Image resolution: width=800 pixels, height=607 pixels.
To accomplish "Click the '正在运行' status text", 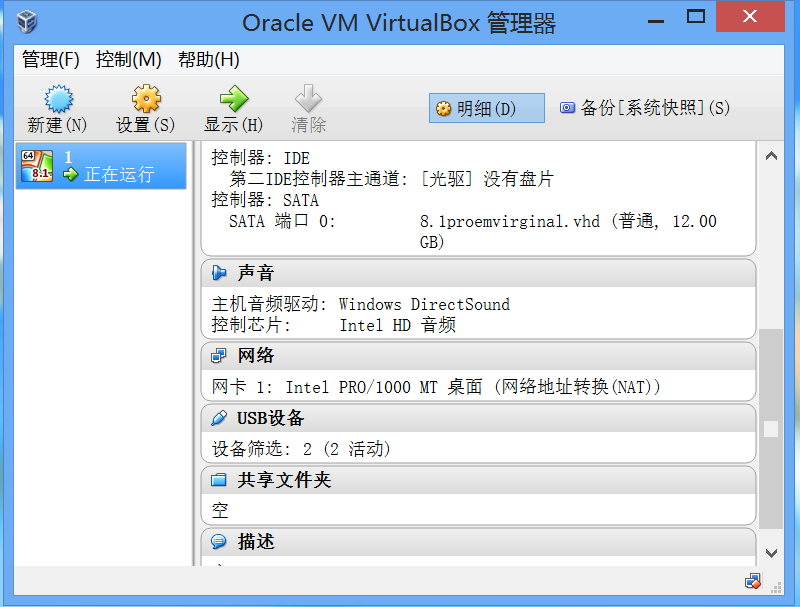I will (x=119, y=174).
